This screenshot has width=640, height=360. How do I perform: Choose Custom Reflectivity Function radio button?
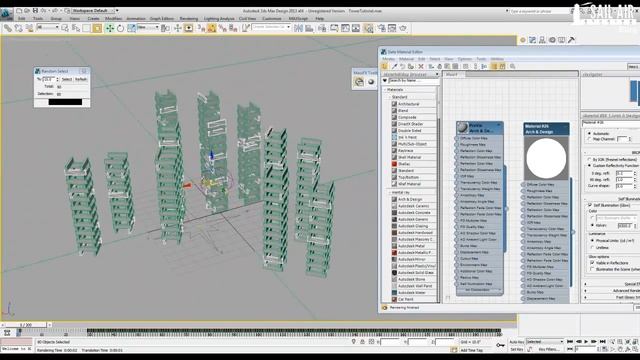click(x=589, y=166)
